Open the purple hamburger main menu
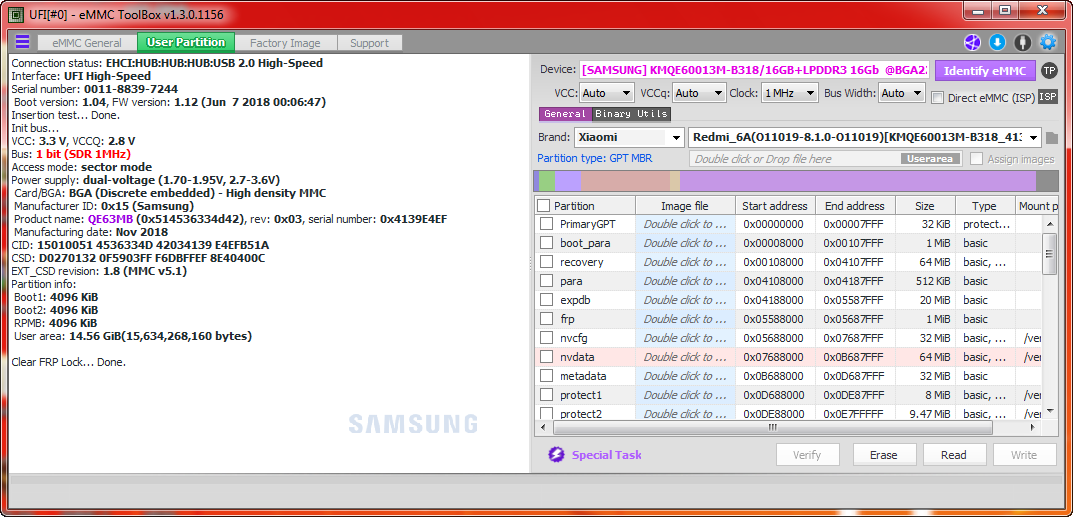This screenshot has height=517, width=1073. tap(23, 42)
